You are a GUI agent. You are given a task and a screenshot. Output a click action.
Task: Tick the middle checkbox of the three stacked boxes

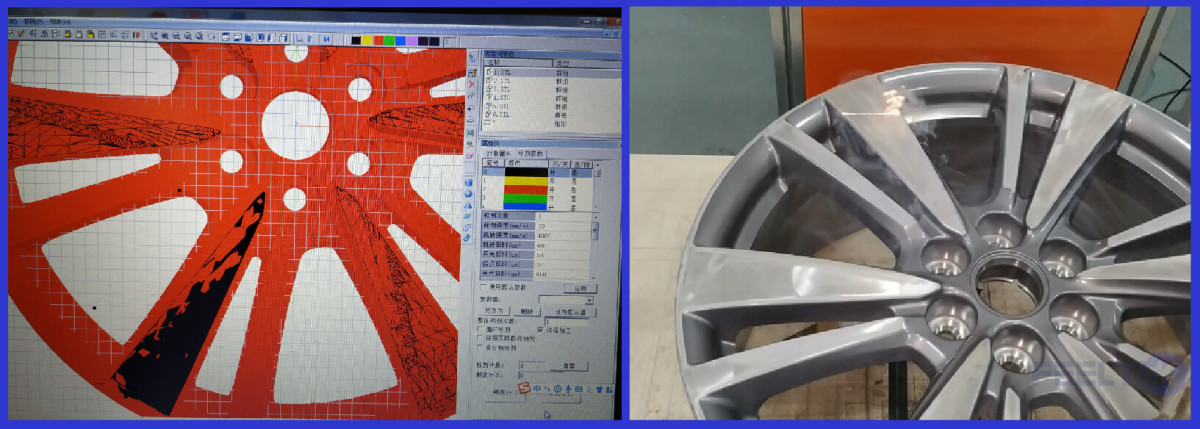click(480, 339)
